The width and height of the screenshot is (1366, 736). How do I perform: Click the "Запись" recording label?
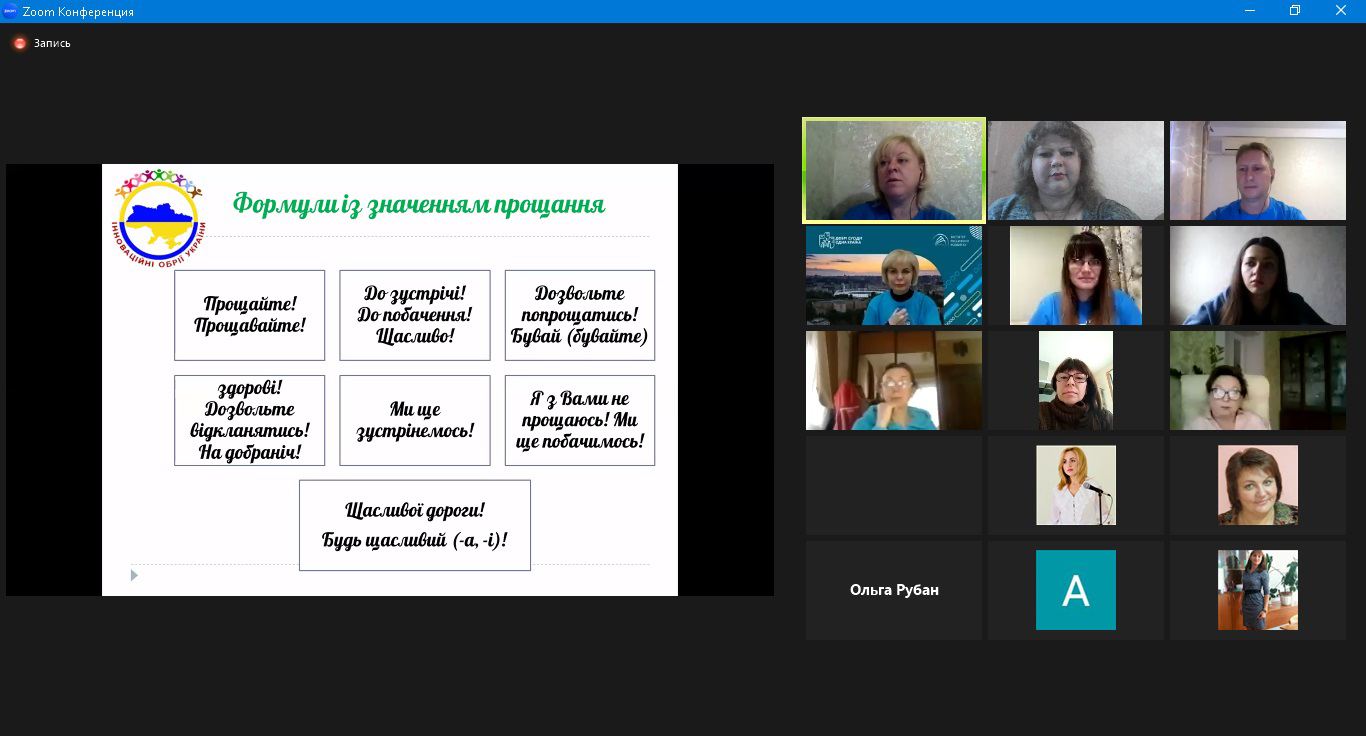coord(52,43)
